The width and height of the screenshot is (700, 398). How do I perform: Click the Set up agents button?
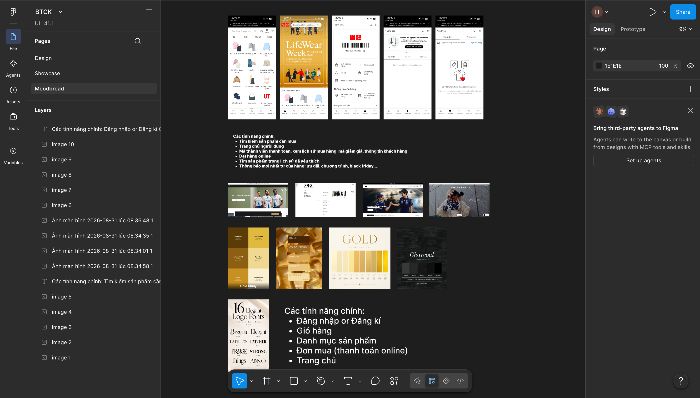(643, 160)
